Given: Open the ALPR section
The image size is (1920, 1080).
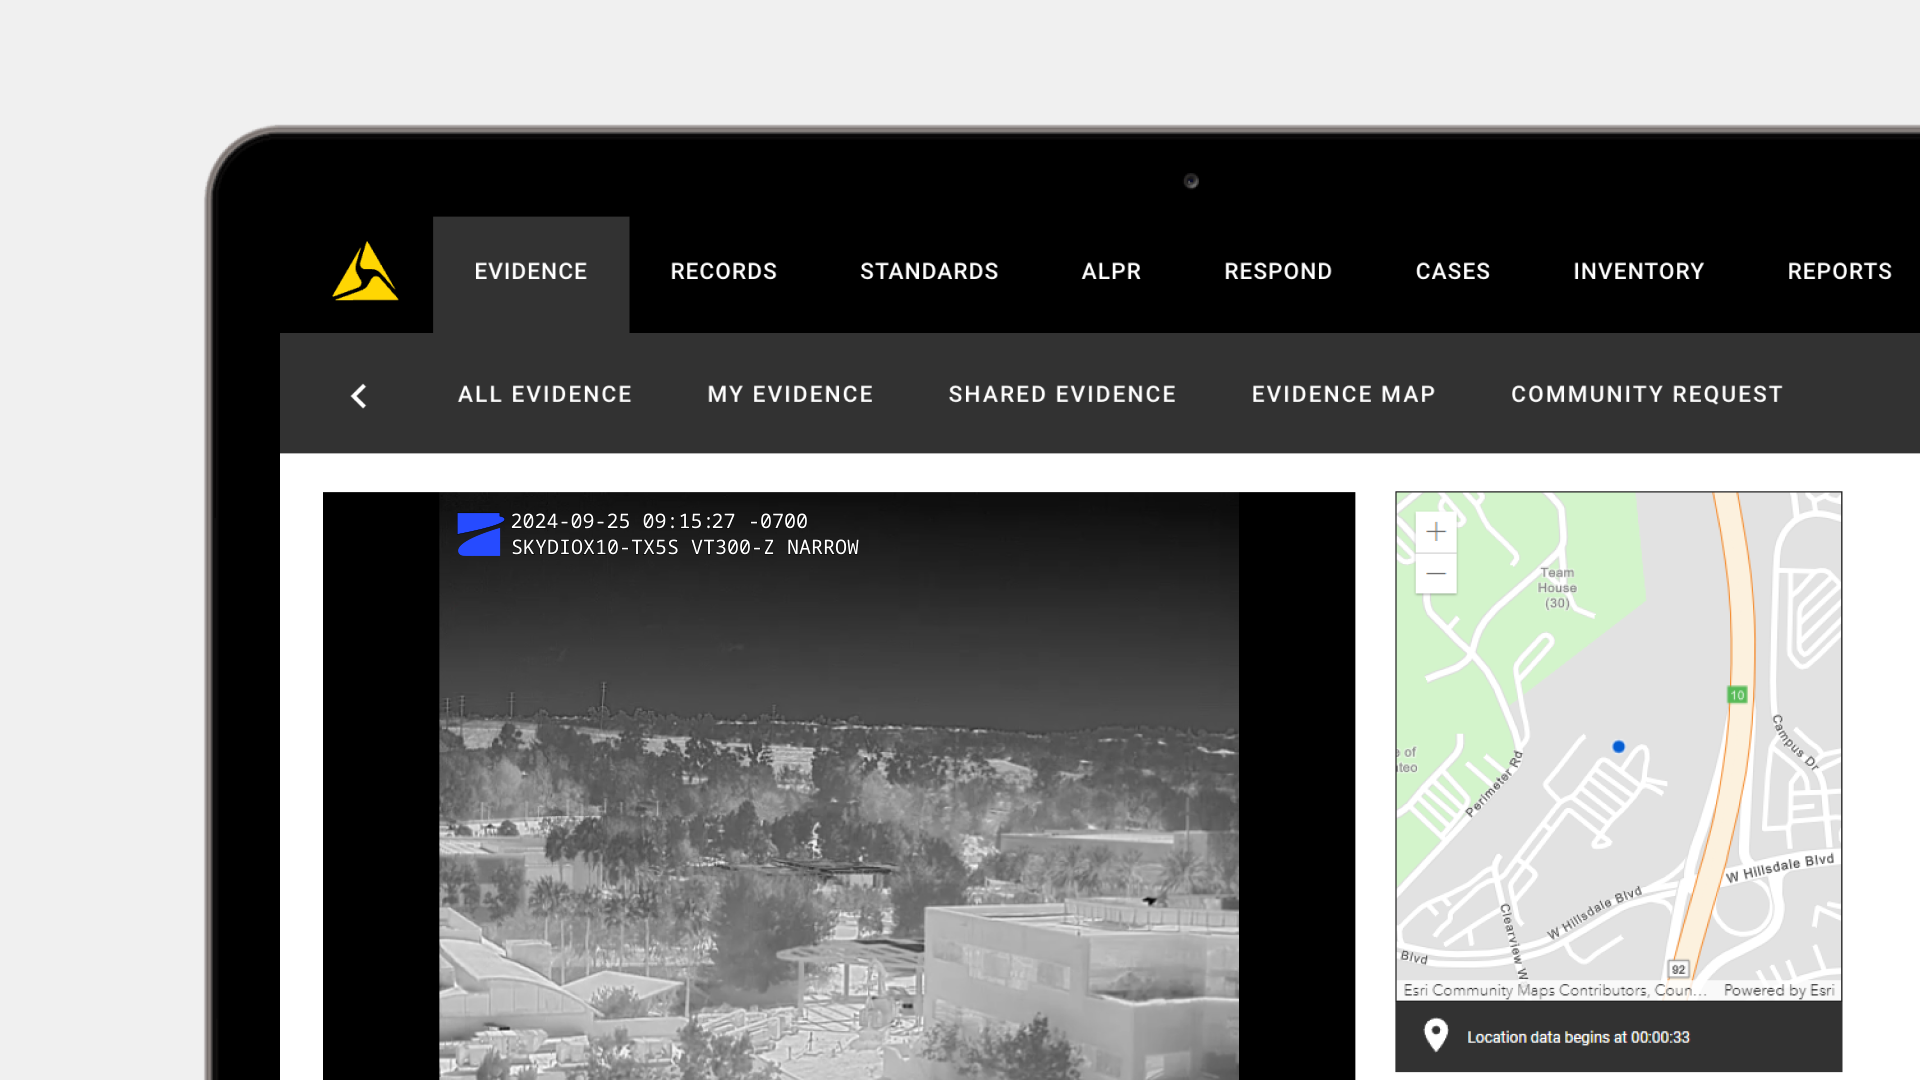Looking at the screenshot, I should [x=1111, y=271].
